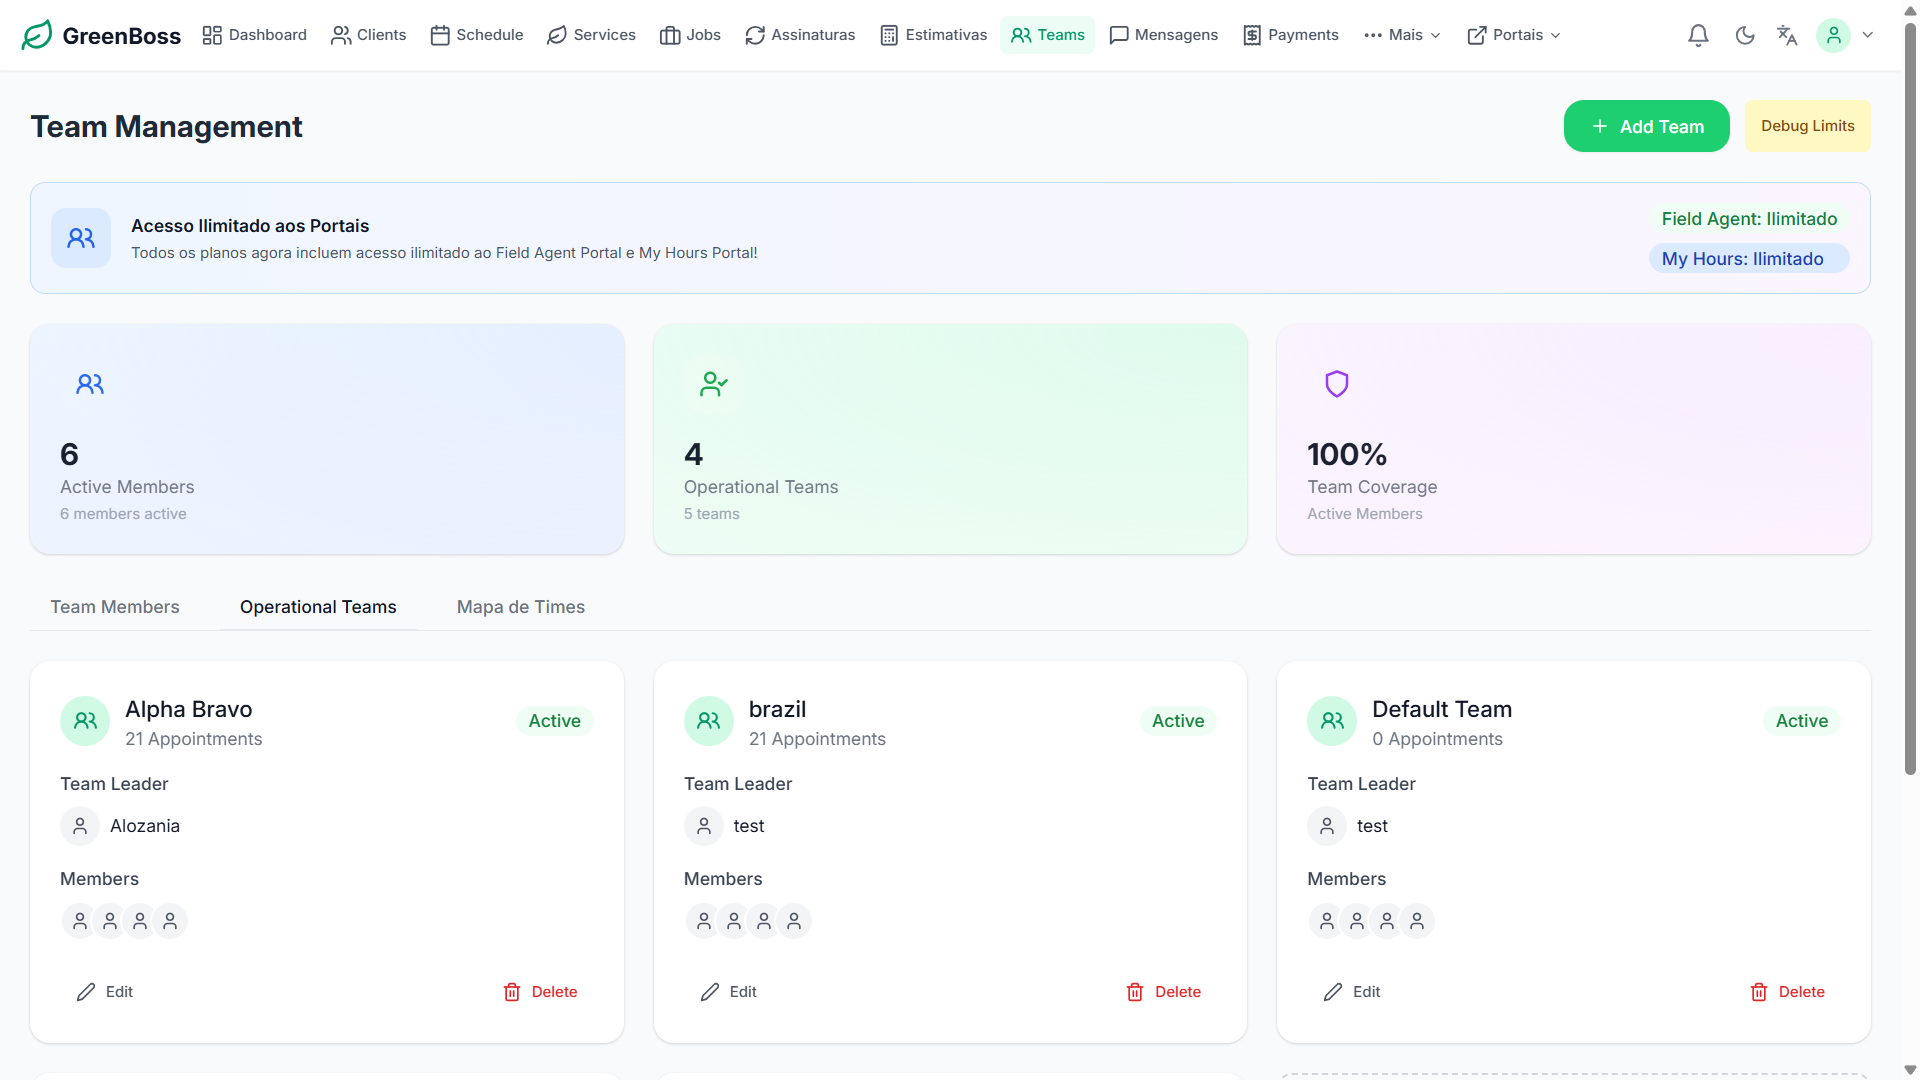Click the user avatar icon
1920x1080 pixels.
(1833, 36)
